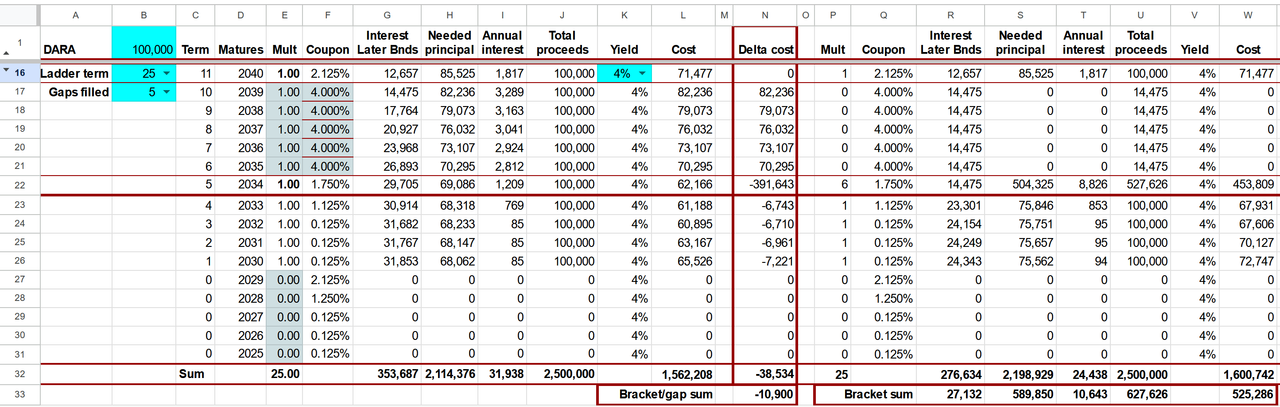Click the needed principal cell 504,325
1280x407 pixels.
point(1018,185)
